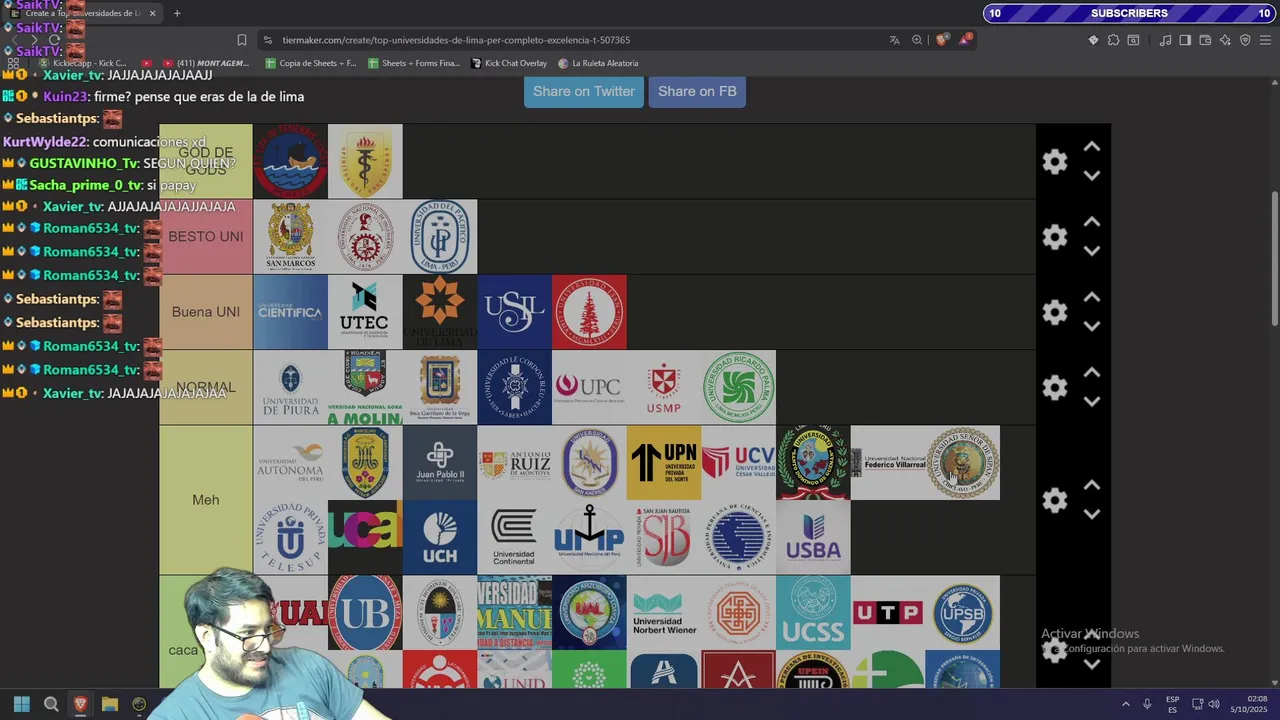Close the tiermaker tab
Image resolution: width=1280 pixels, height=720 pixels.
pos(152,13)
